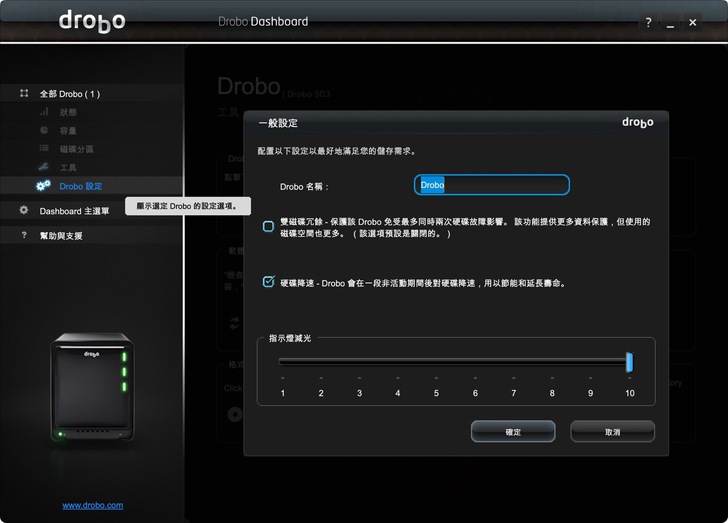The height and width of the screenshot is (523, 728).
Task: Close the Drobo Dashboard window
Action: tap(692, 22)
